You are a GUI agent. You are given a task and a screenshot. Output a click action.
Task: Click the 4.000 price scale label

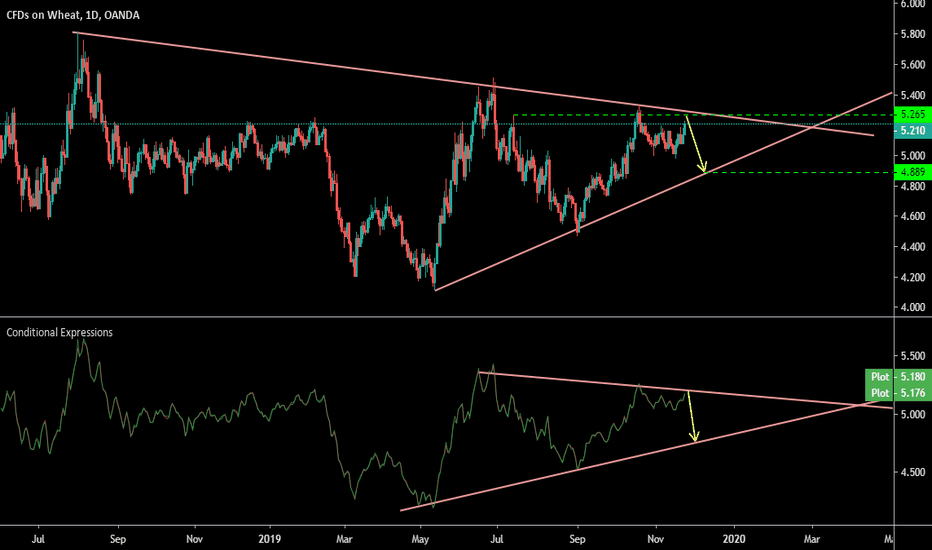click(913, 307)
